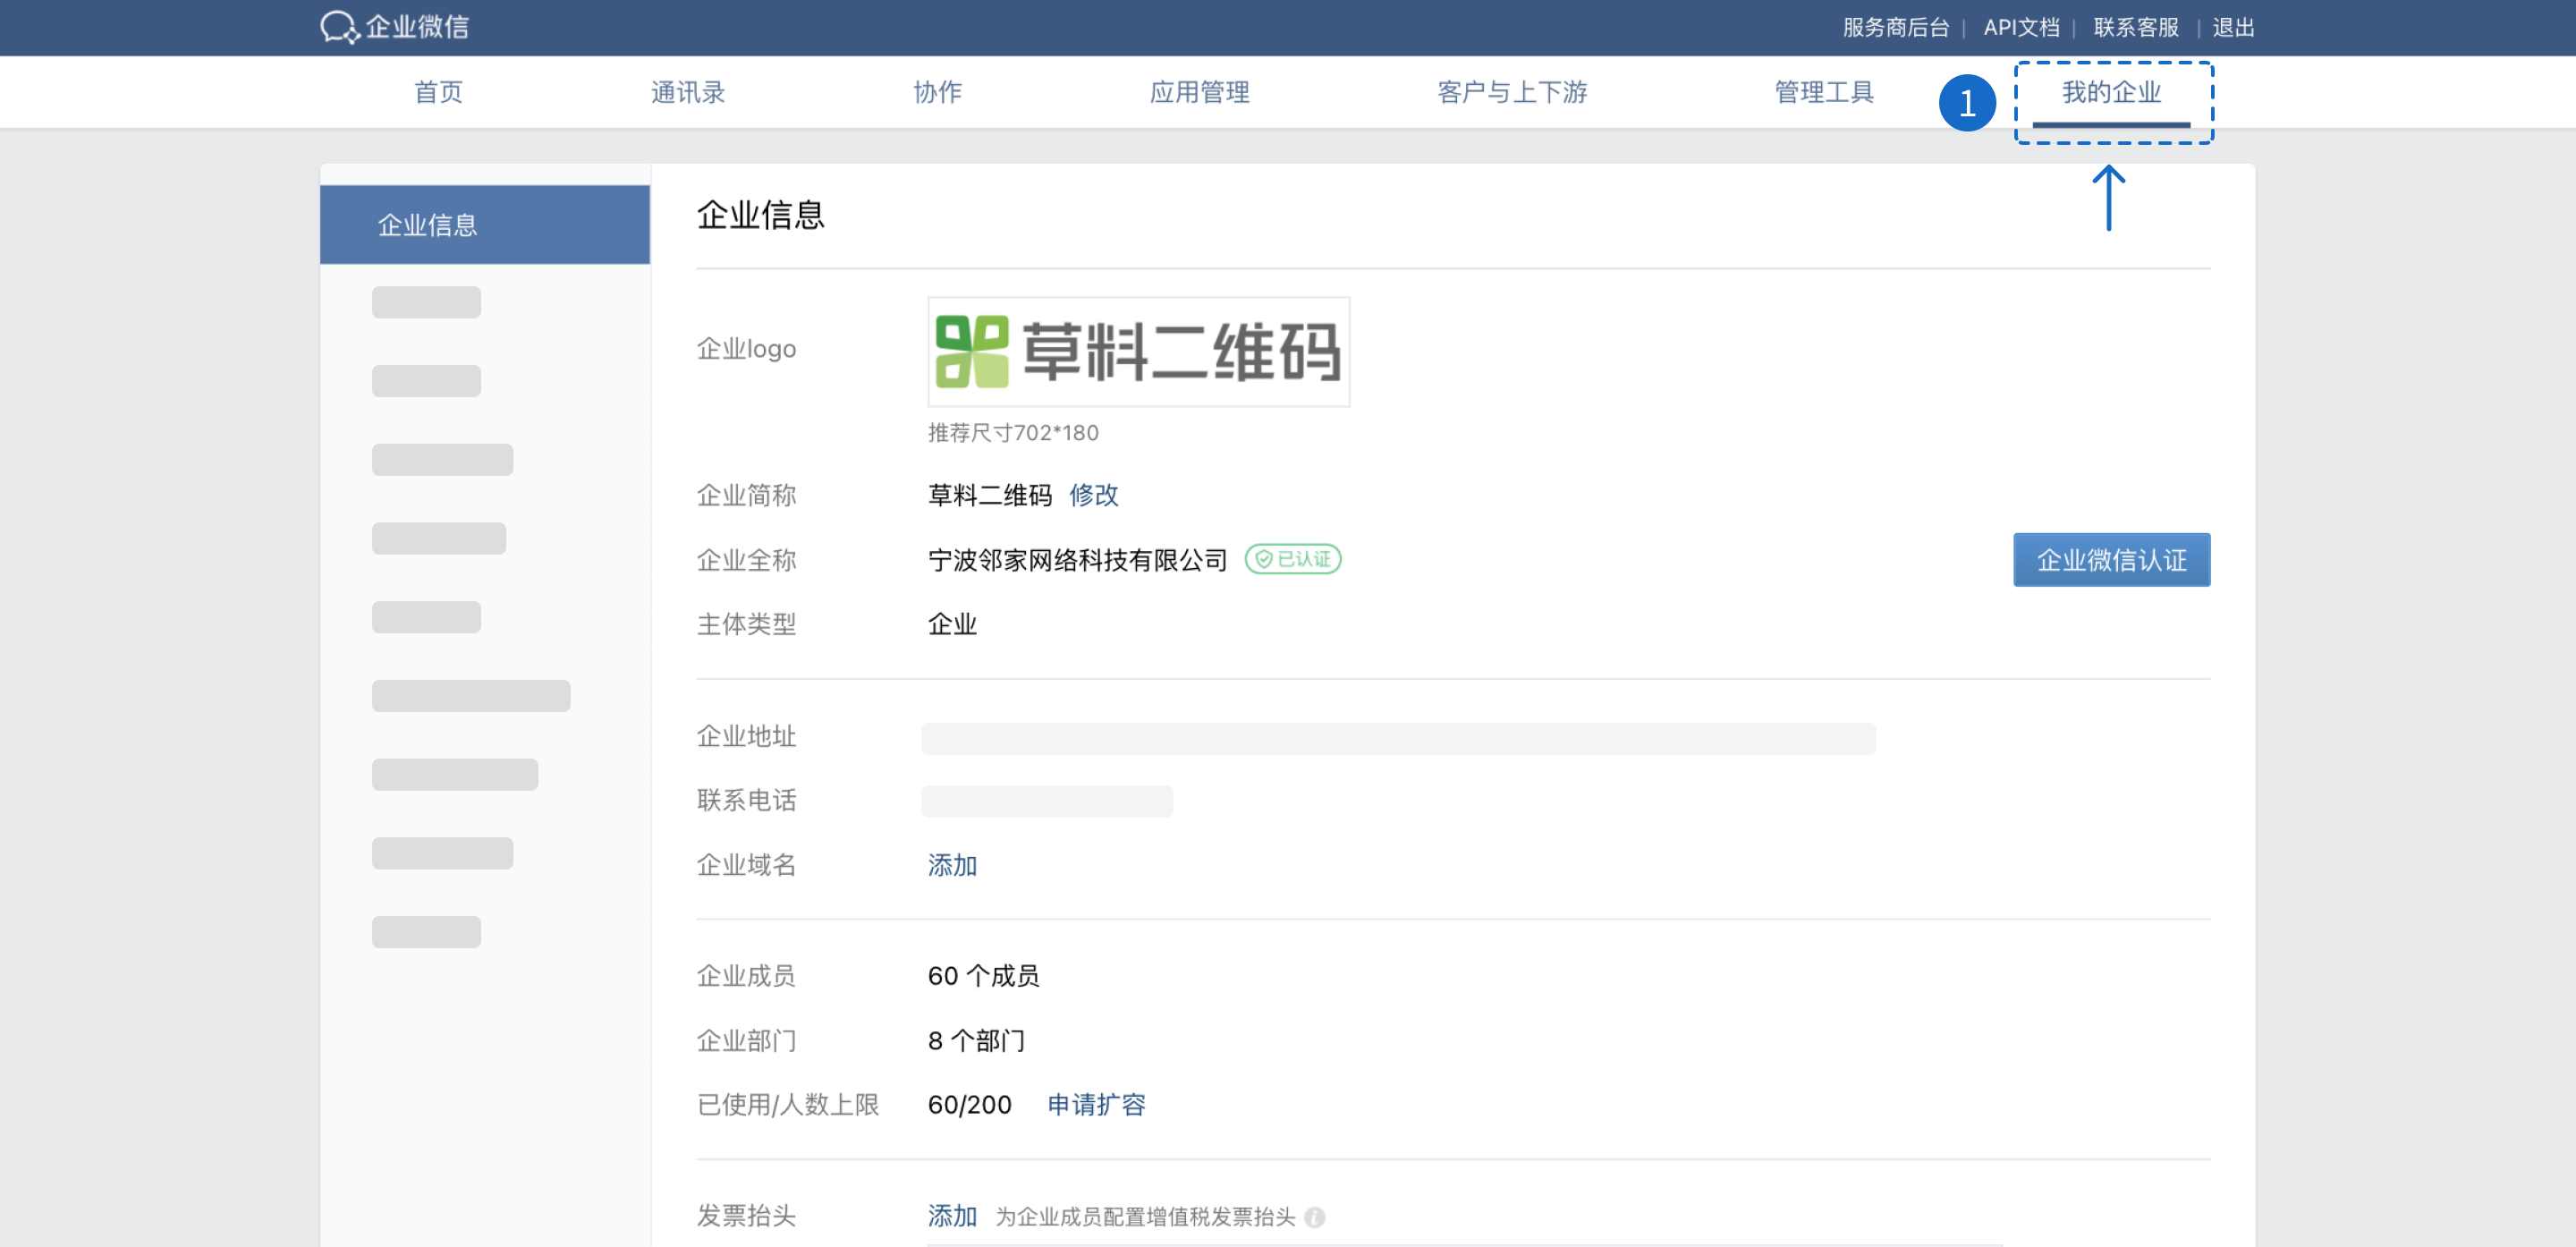Click the company name 宁波邻家网络科技有限公司
Image resolution: width=2576 pixels, height=1247 pixels.
point(1077,560)
